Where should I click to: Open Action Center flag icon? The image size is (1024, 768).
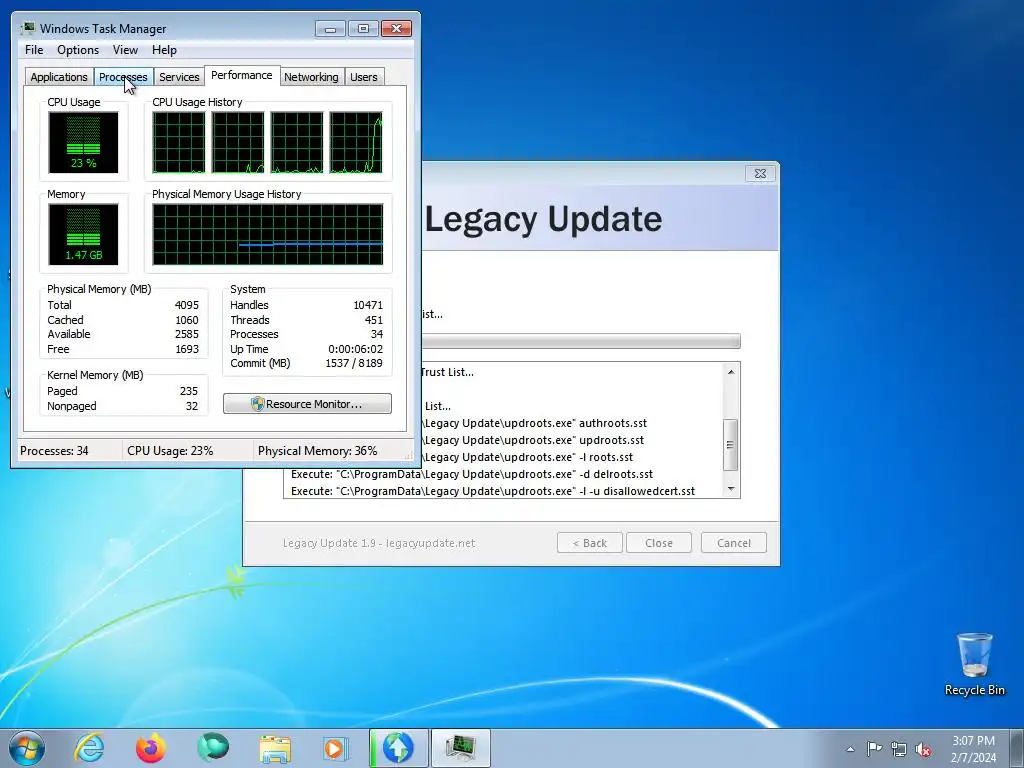874,748
